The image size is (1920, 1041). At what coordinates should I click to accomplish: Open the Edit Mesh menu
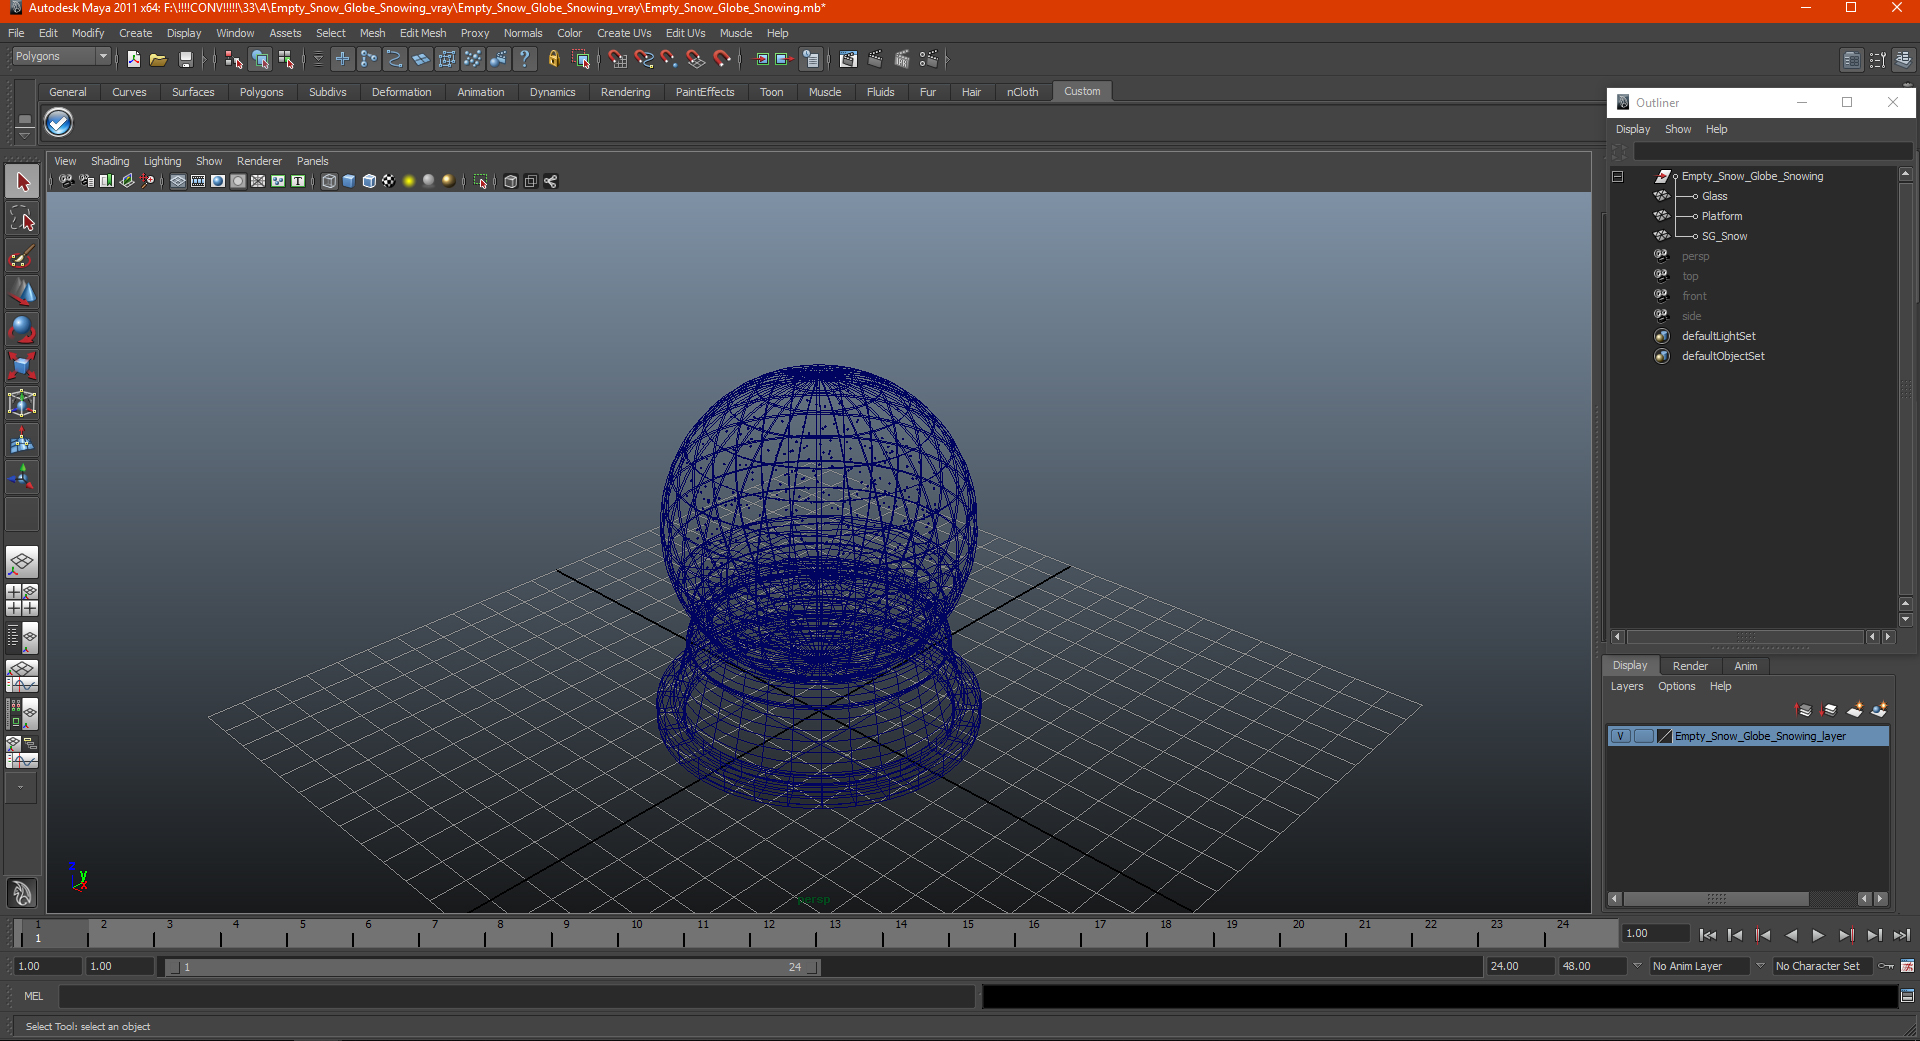point(423,33)
